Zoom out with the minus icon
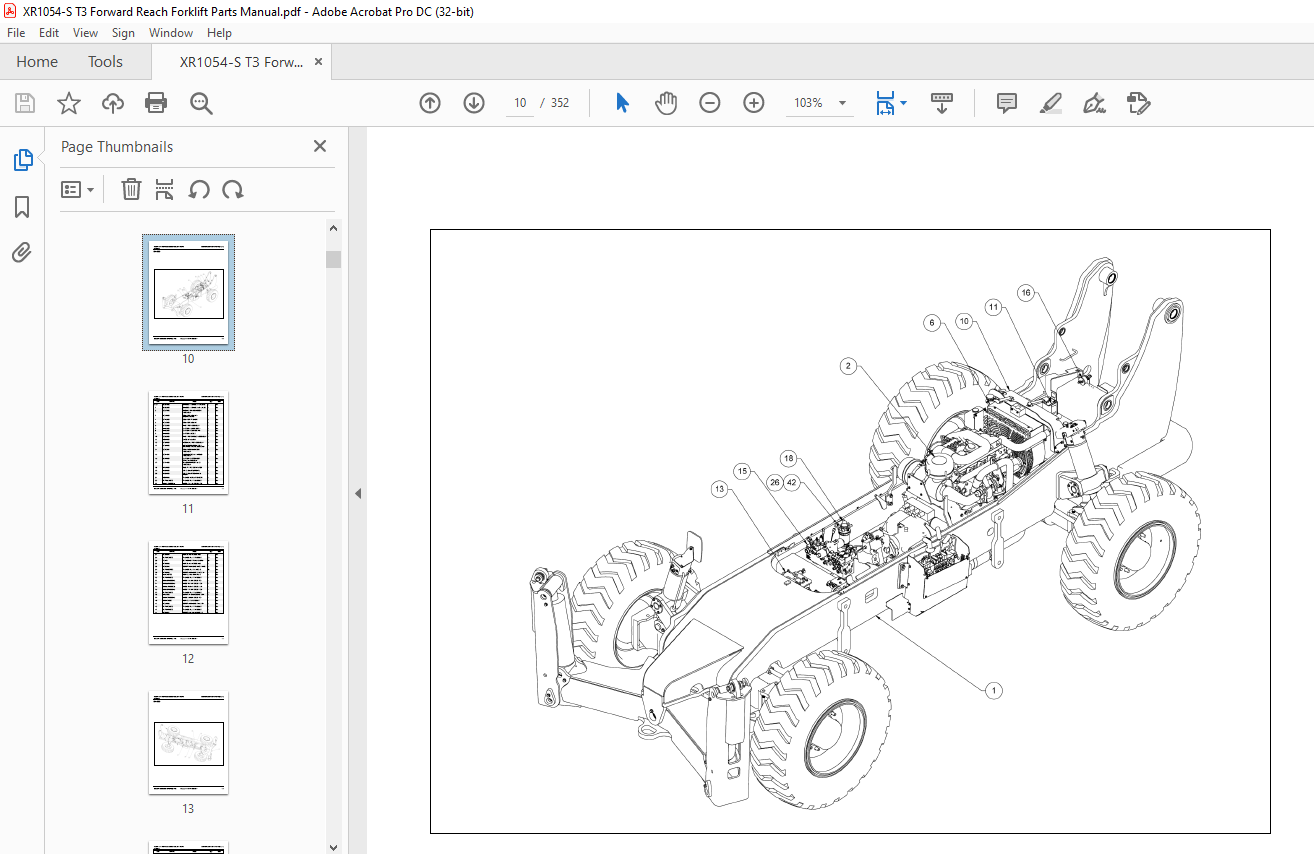Screen dimensions: 1314x854 tap(710, 103)
